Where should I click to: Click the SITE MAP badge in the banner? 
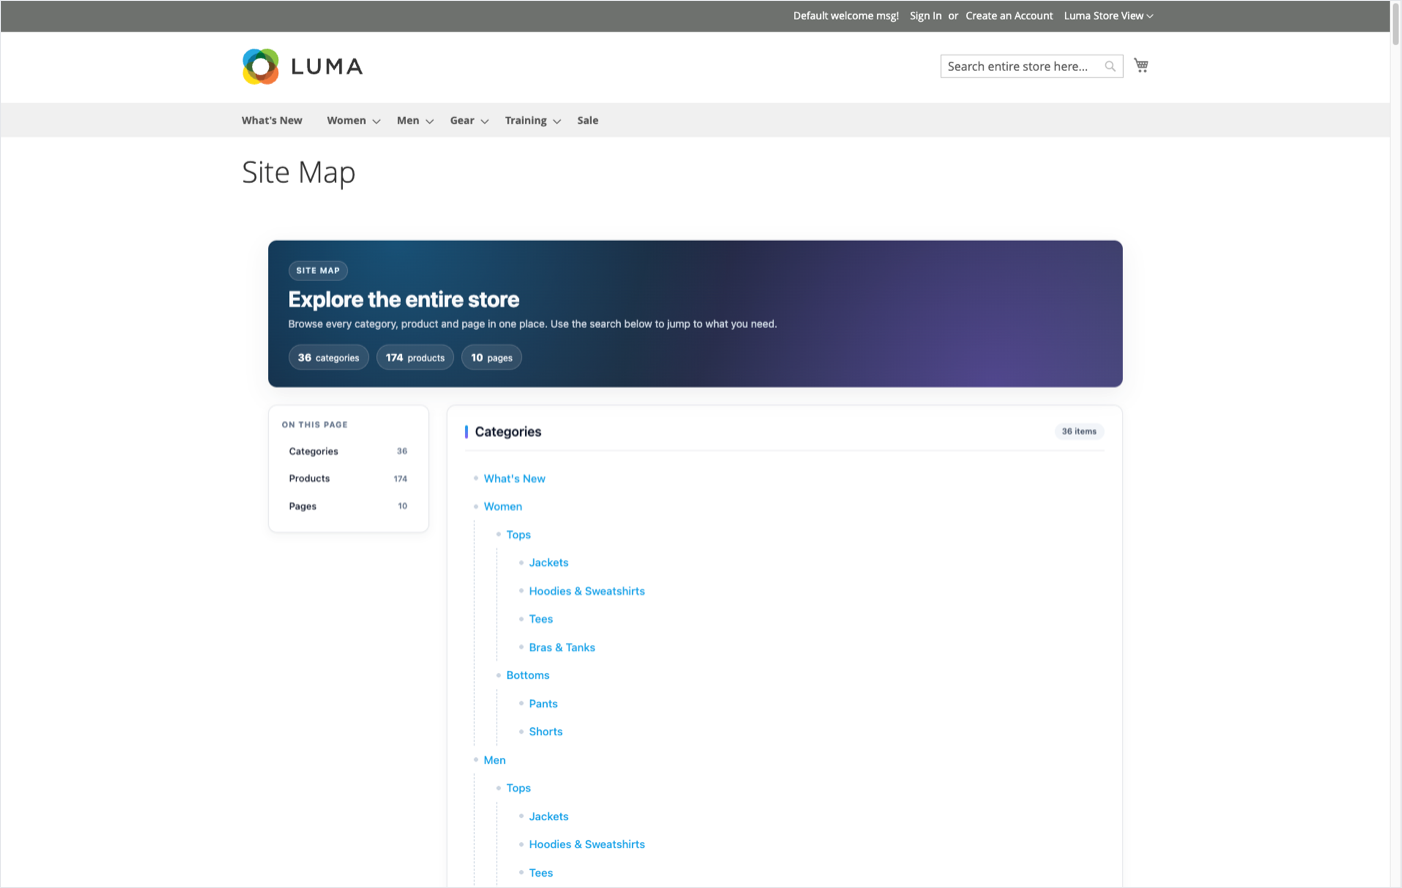[x=318, y=270]
